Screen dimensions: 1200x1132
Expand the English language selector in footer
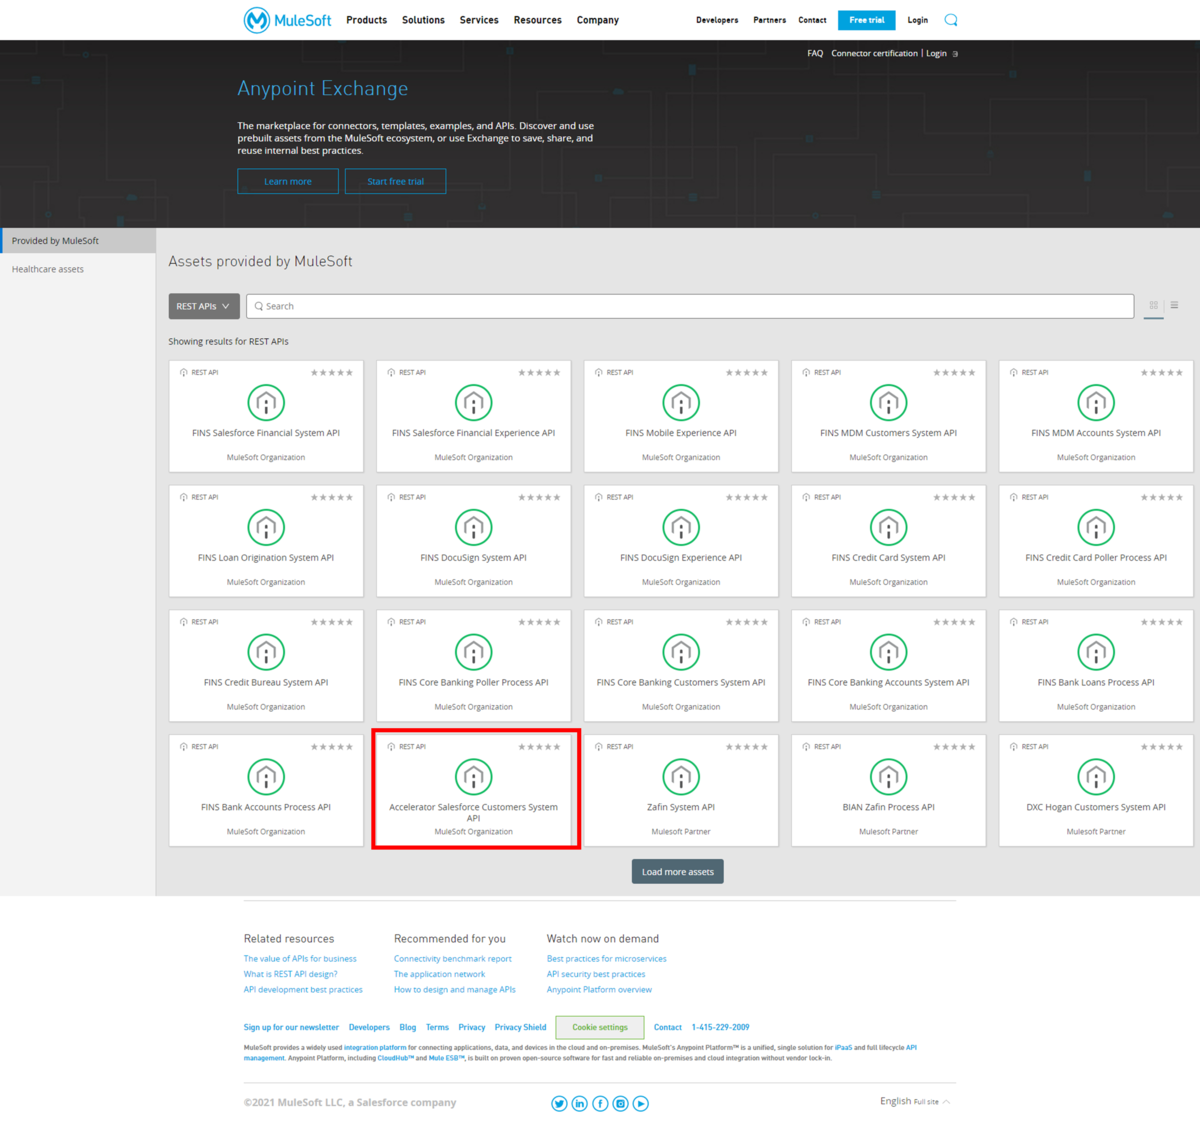pos(915,1101)
